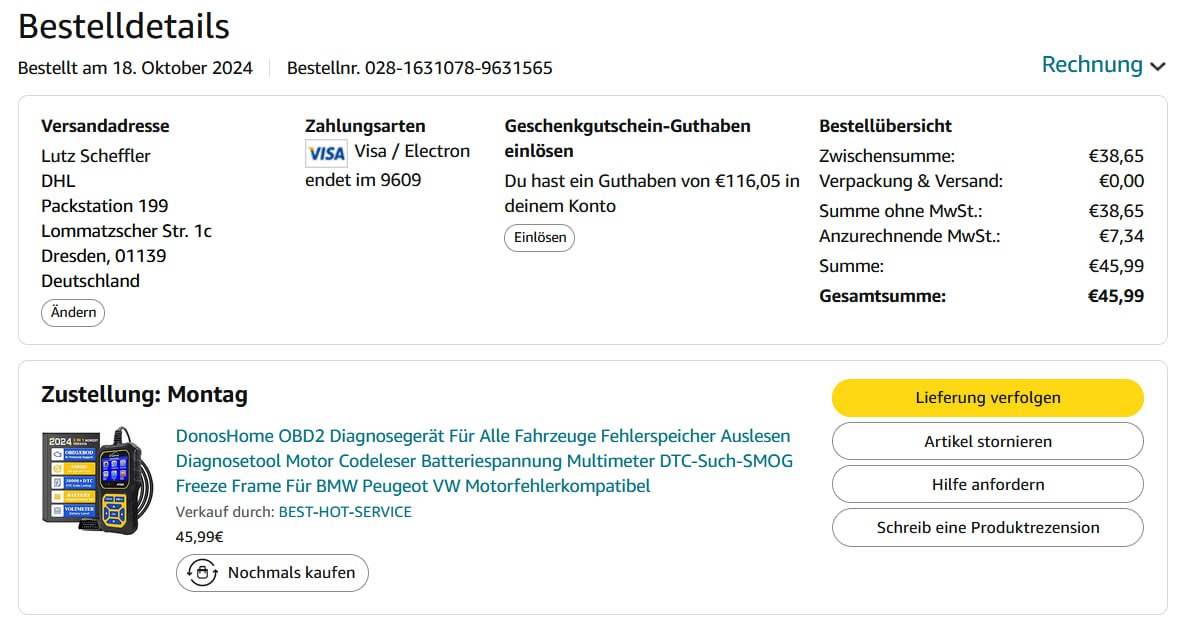Click the buy-again cart icon

pyautogui.click(x=203, y=573)
